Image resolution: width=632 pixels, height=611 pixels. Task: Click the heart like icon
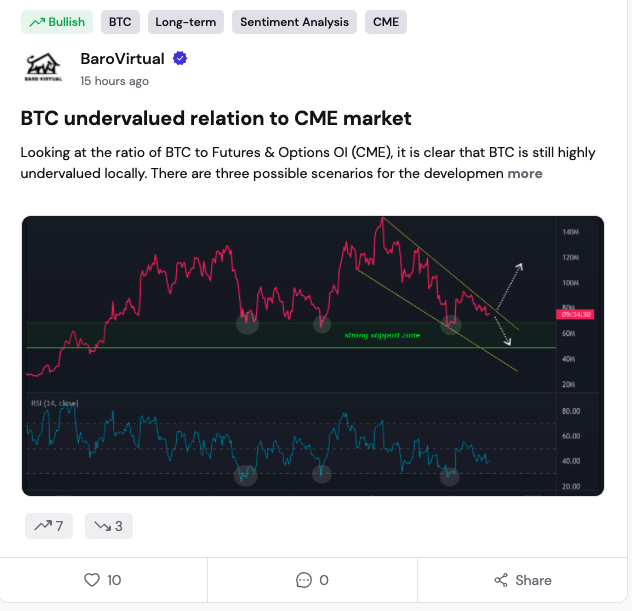[92, 580]
